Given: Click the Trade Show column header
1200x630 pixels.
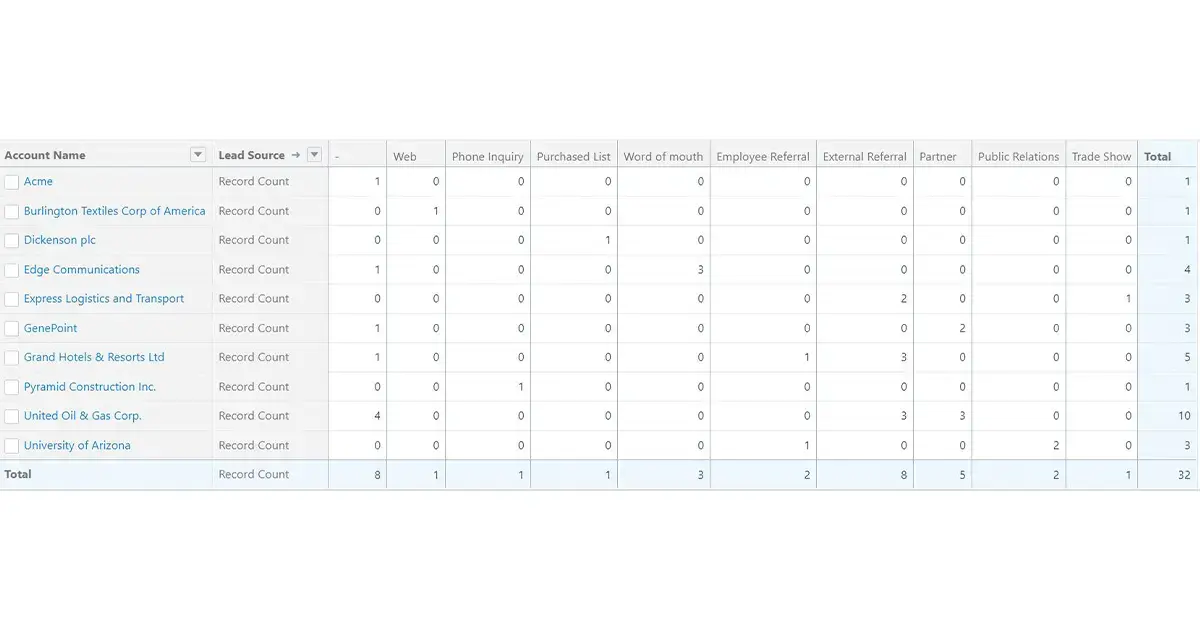Looking at the screenshot, I should point(1101,155).
